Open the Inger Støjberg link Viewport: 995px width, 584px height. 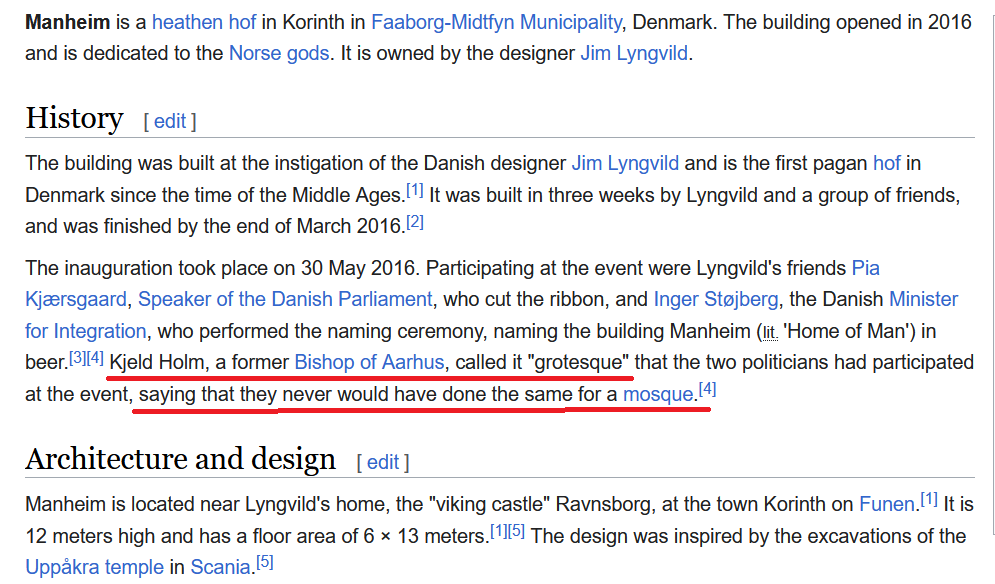(x=716, y=299)
